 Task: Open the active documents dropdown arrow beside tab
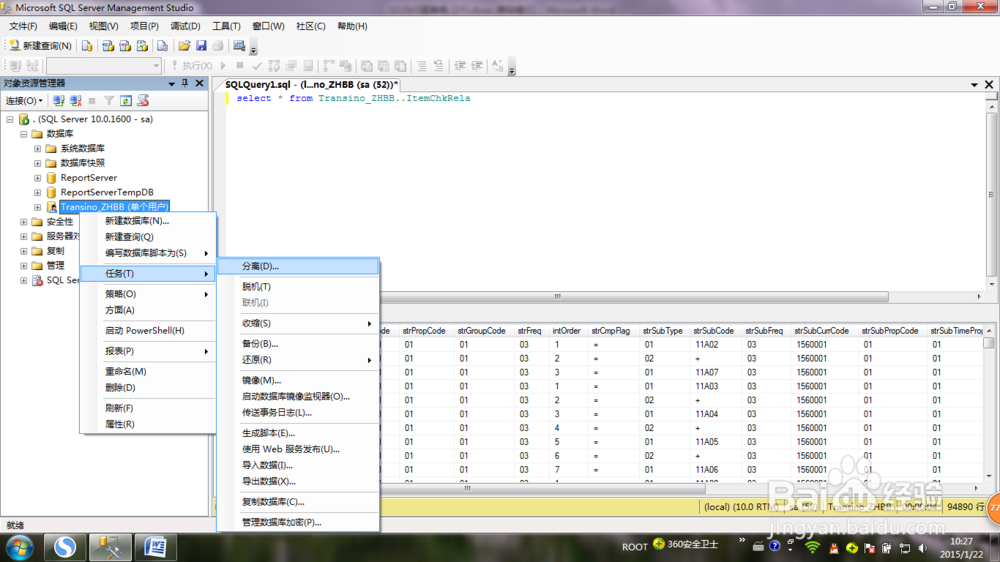[974, 85]
